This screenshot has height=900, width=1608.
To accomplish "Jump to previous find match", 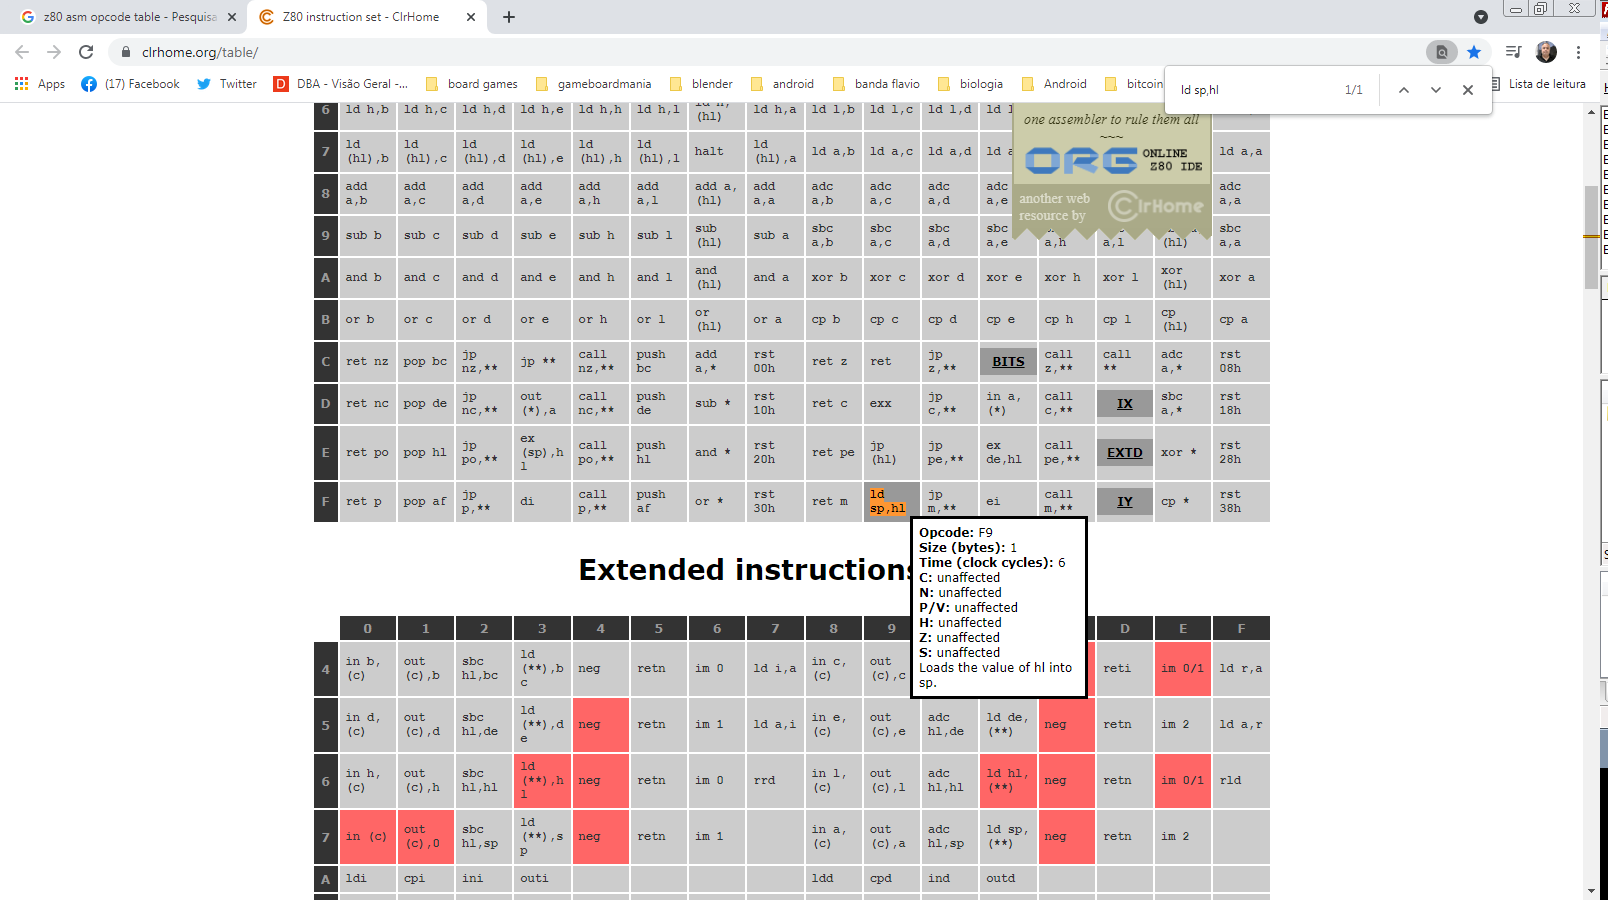I will (x=1404, y=89).
